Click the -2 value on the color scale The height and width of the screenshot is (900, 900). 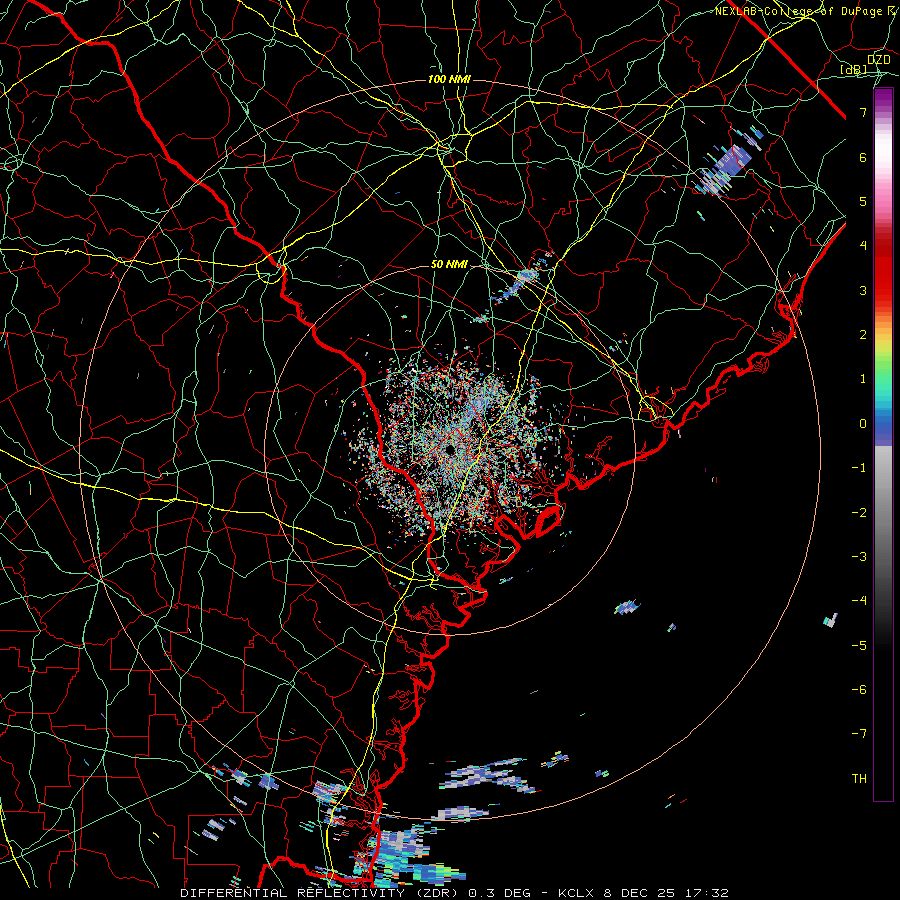point(859,513)
